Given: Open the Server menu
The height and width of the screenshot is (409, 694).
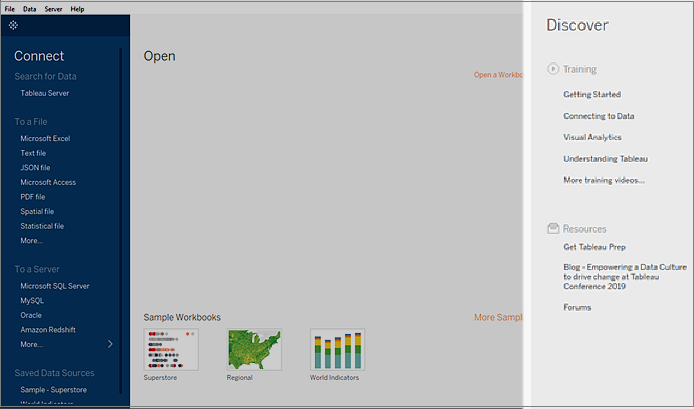Looking at the screenshot, I should 53,8.
